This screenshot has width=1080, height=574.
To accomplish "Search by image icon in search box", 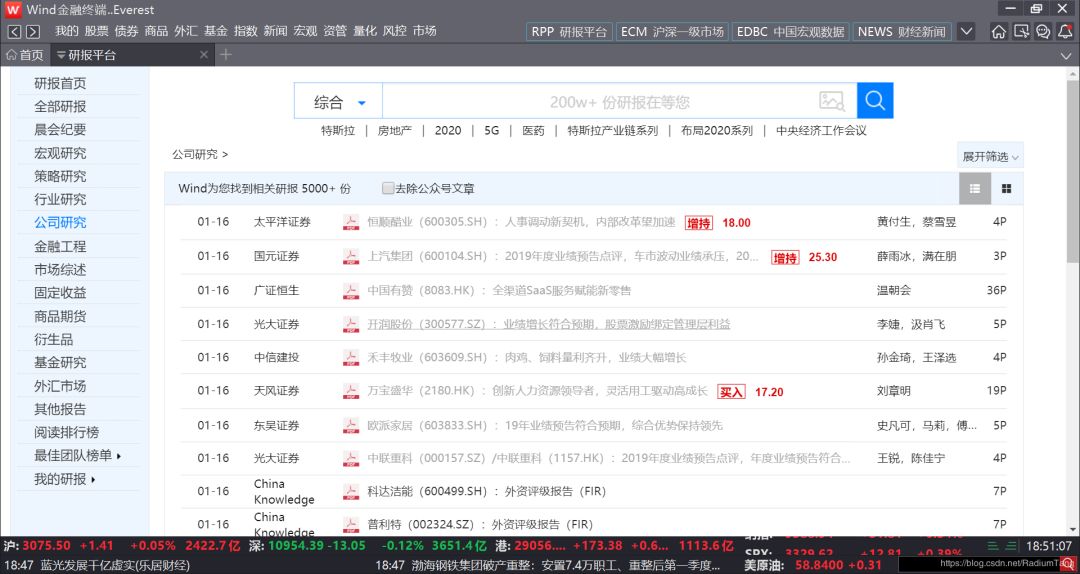I will 832,101.
